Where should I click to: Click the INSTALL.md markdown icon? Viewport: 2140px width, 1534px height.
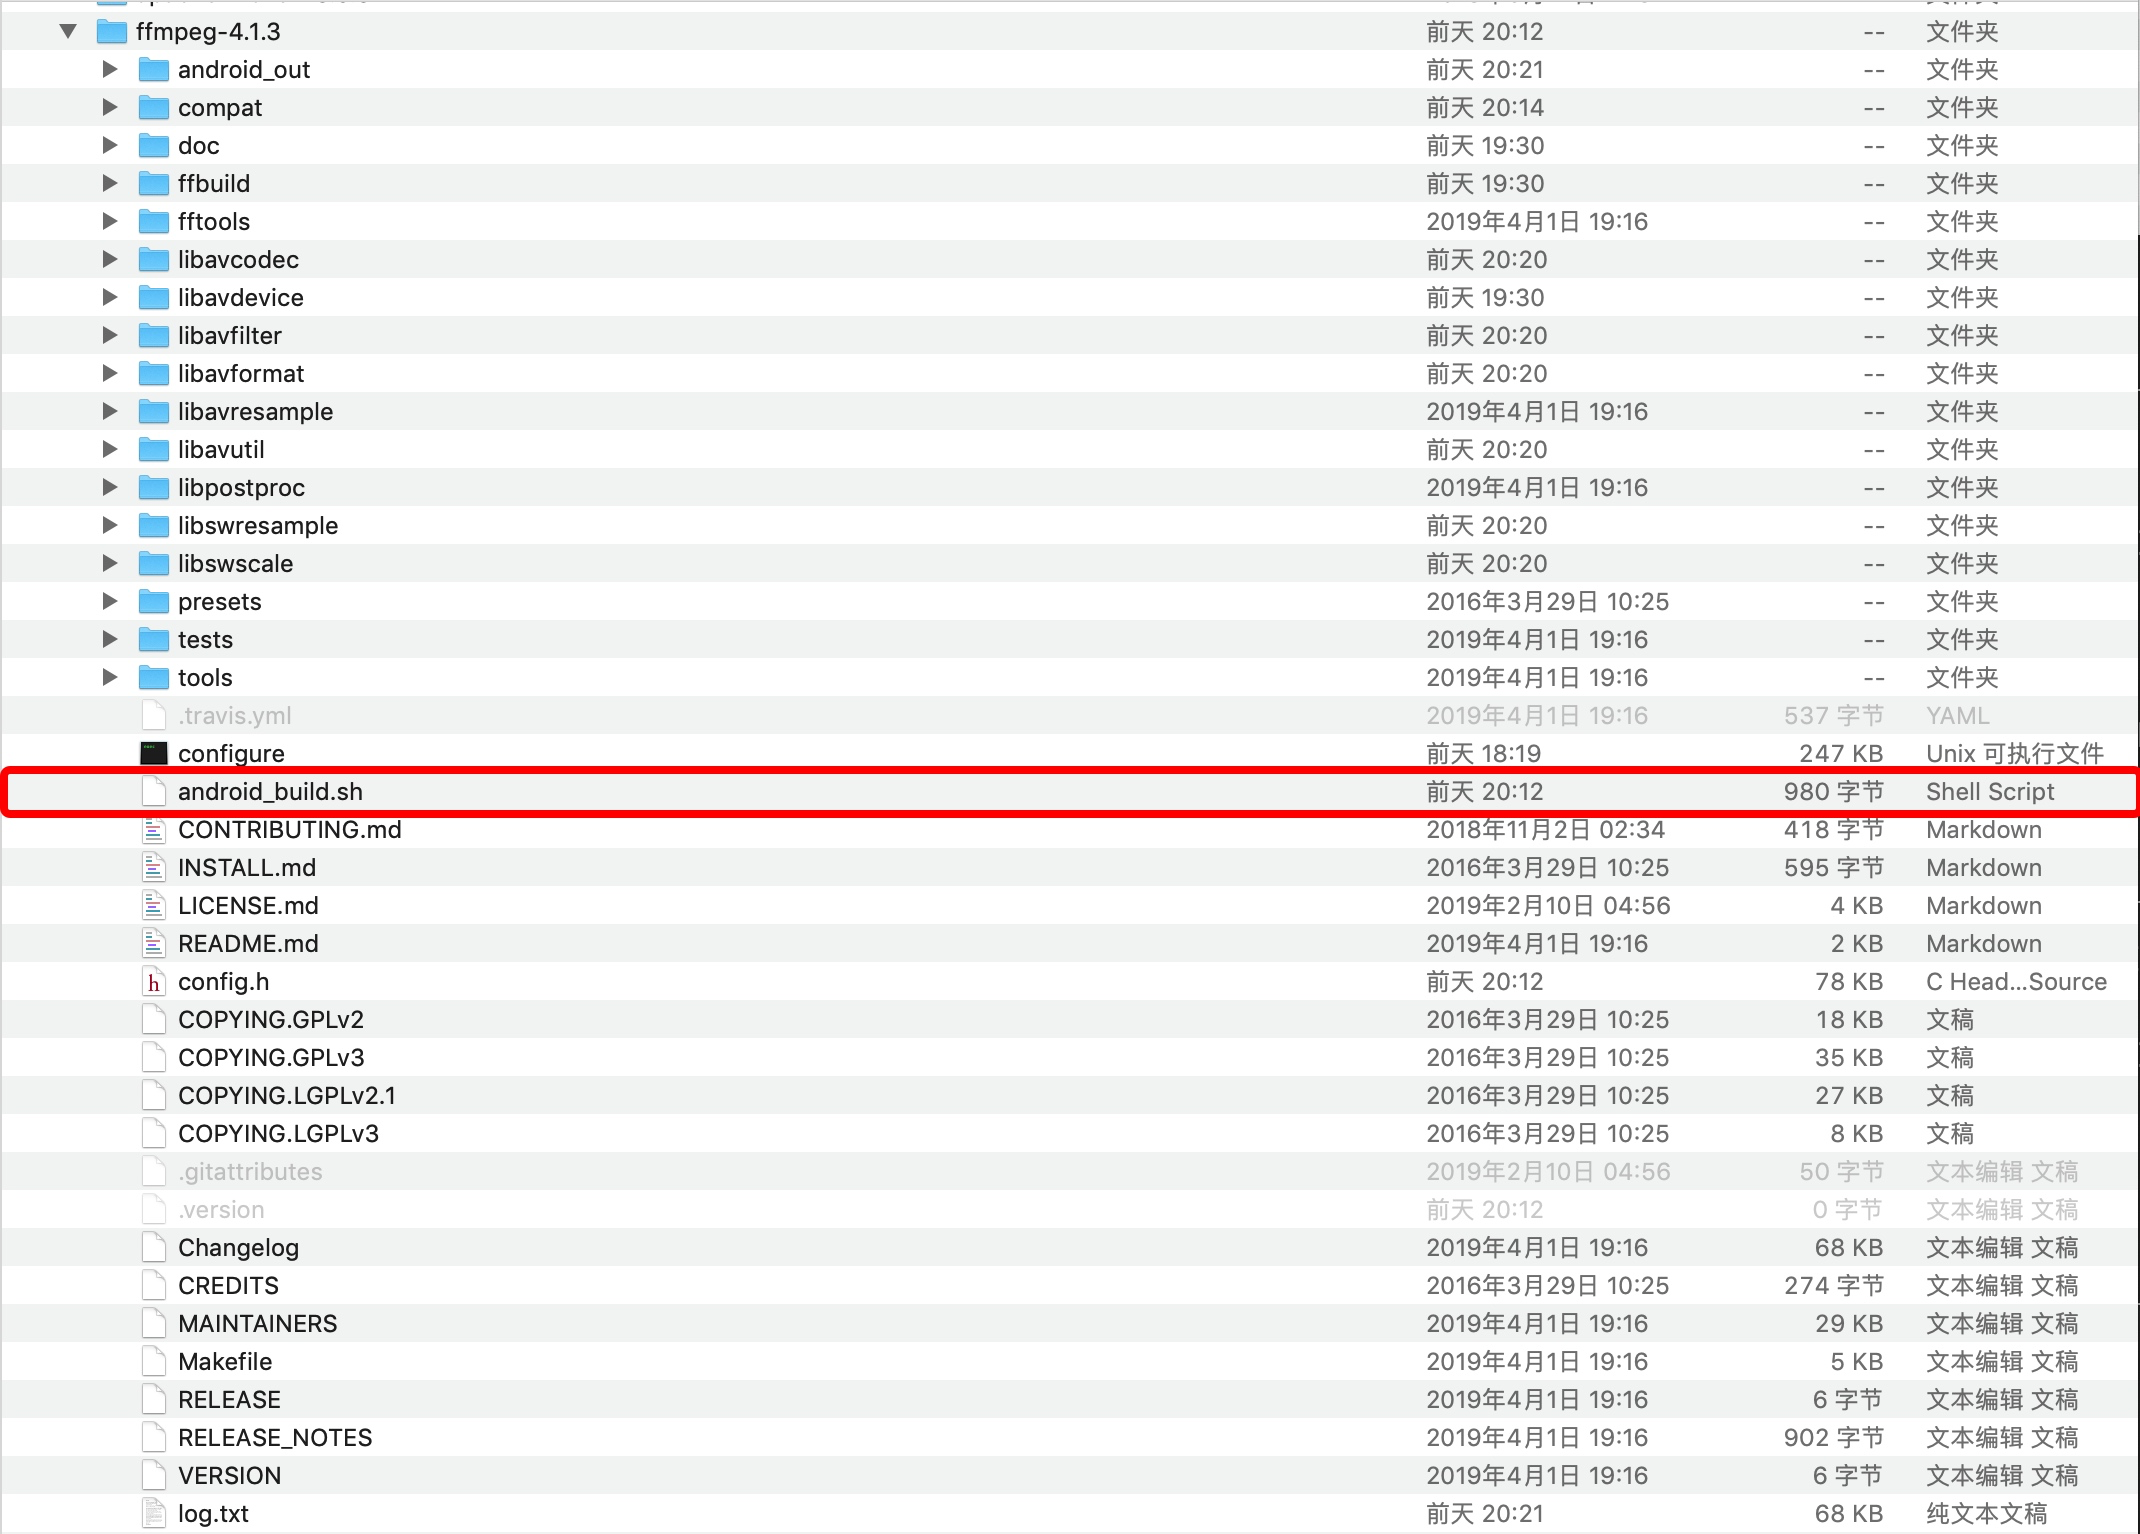point(154,867)
